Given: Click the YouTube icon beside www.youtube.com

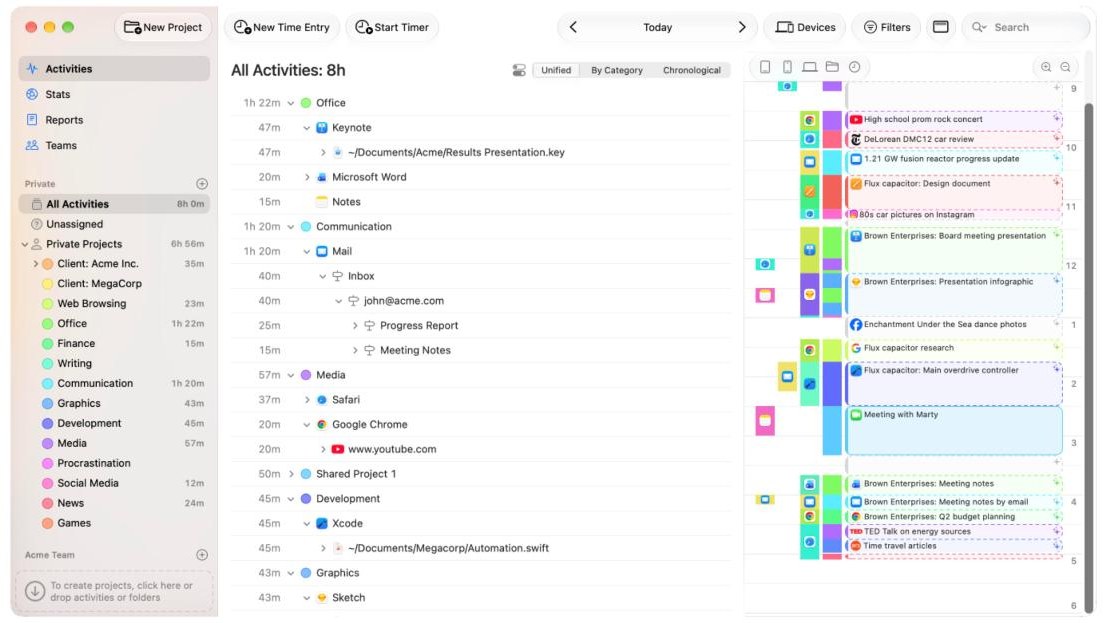Looking at the screenshot, I should [x=338, y=449].
